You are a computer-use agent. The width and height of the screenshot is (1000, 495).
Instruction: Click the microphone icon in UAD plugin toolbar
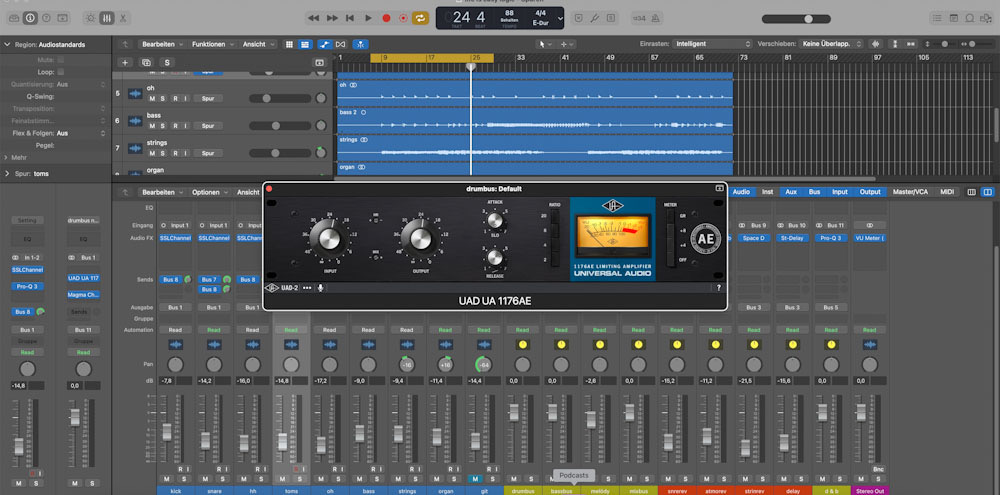pos(320,288)
